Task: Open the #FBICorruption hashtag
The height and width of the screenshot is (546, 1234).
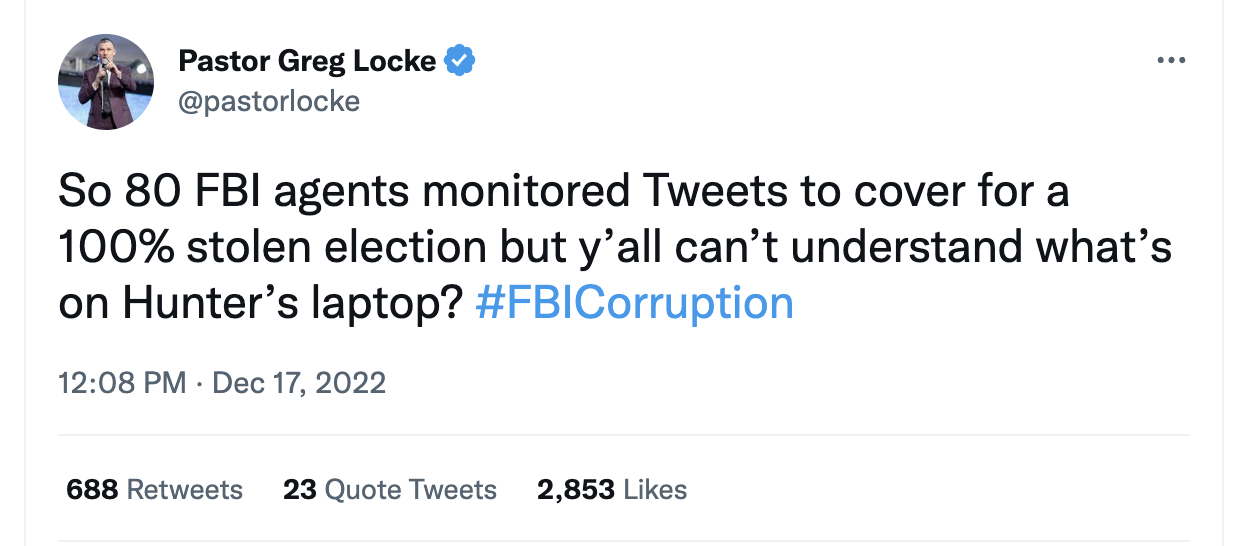Action: (635, 303)
